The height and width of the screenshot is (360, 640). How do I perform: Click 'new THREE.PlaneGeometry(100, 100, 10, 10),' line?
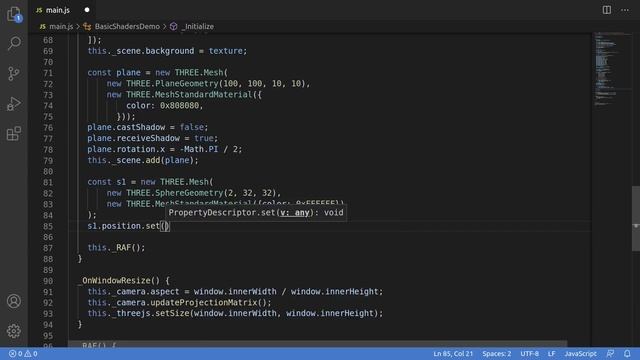click(209, 84)
